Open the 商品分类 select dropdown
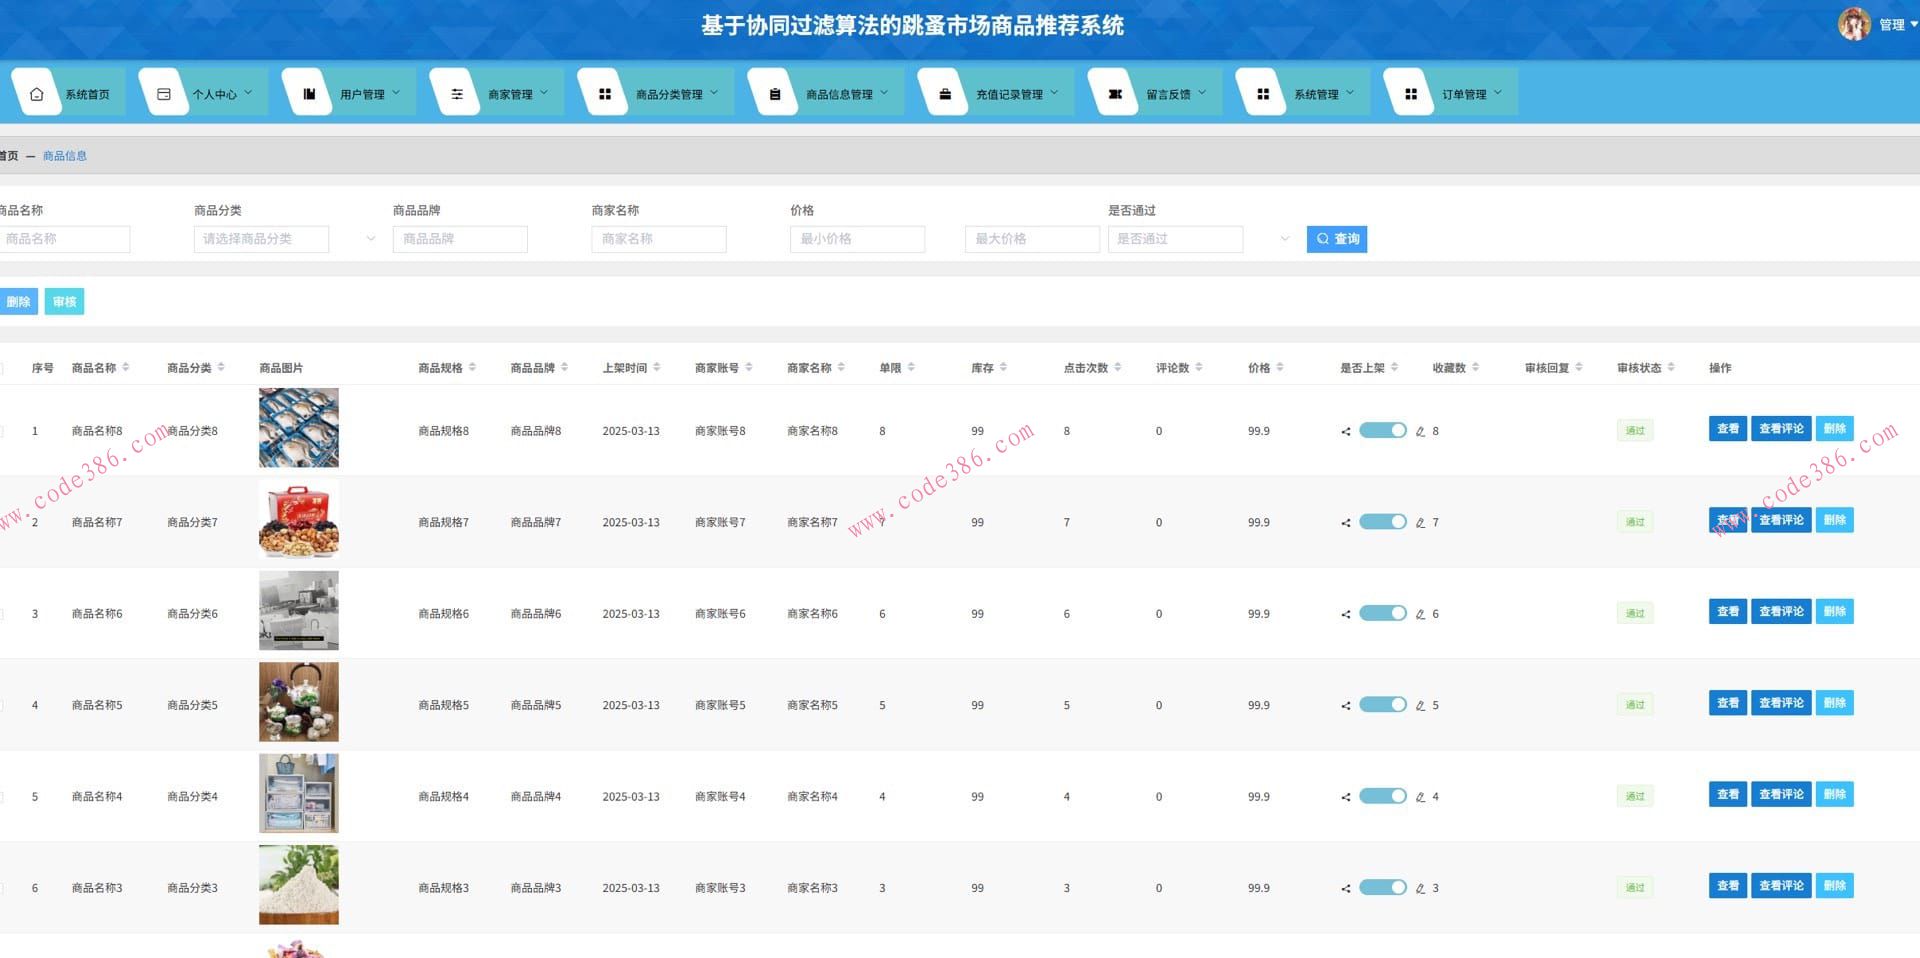 tap(285, 239)
